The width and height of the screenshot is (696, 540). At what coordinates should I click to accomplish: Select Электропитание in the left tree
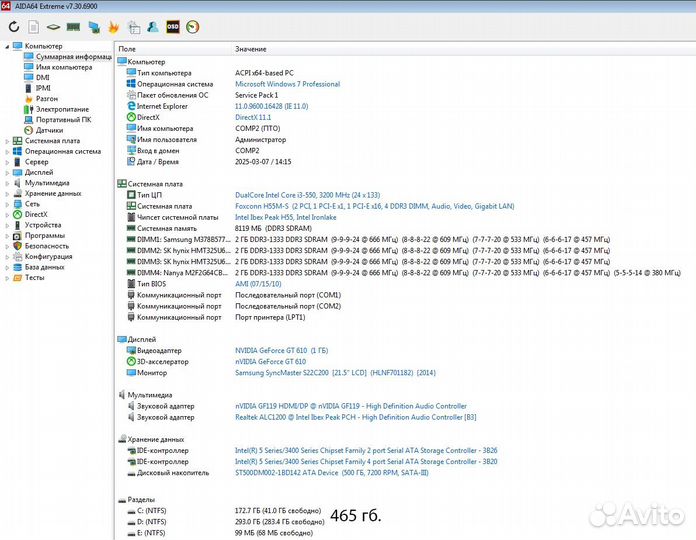pos(62,109)
